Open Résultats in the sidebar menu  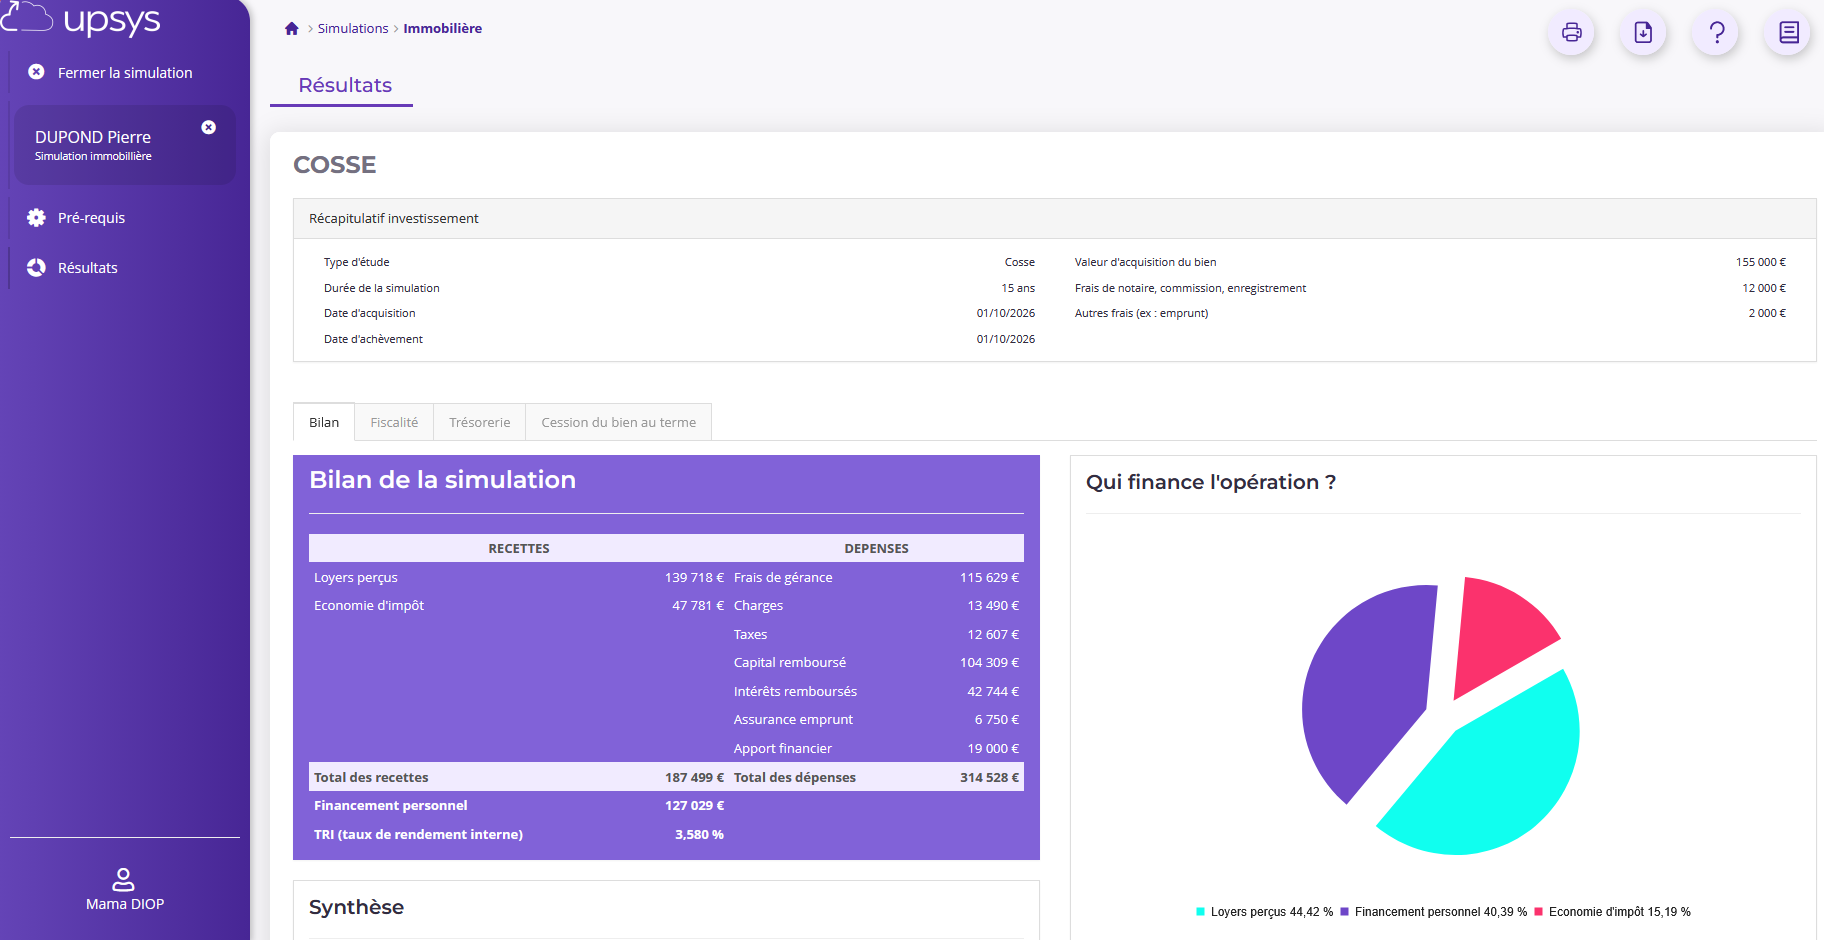(x=87, y=268)
